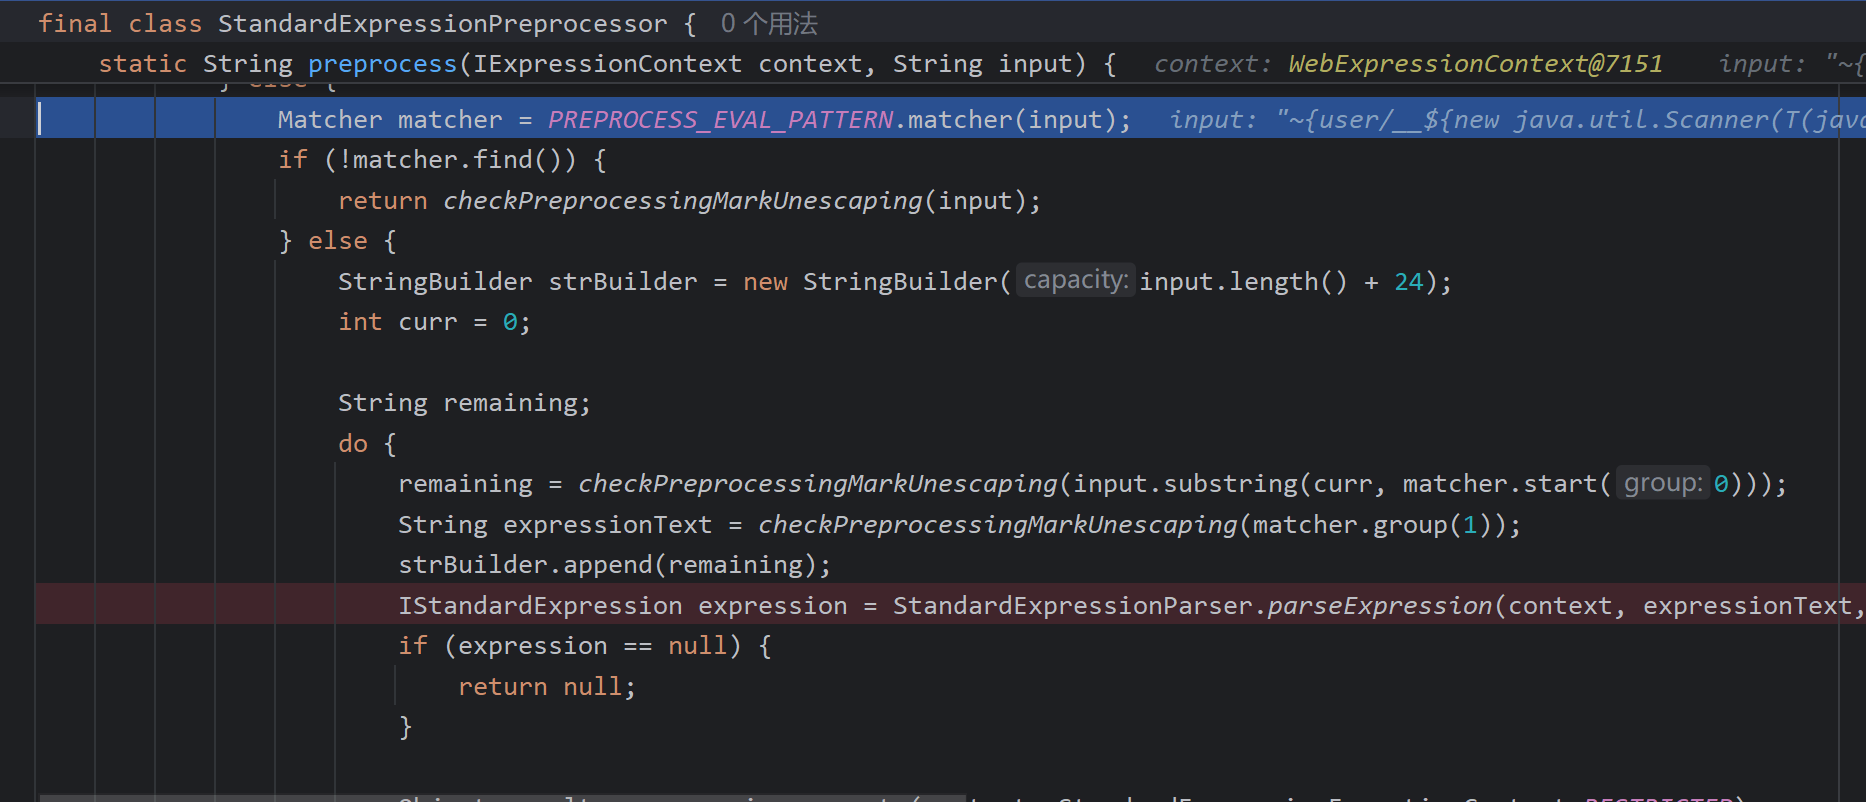Click the "int curr = 0;" line

434,322
